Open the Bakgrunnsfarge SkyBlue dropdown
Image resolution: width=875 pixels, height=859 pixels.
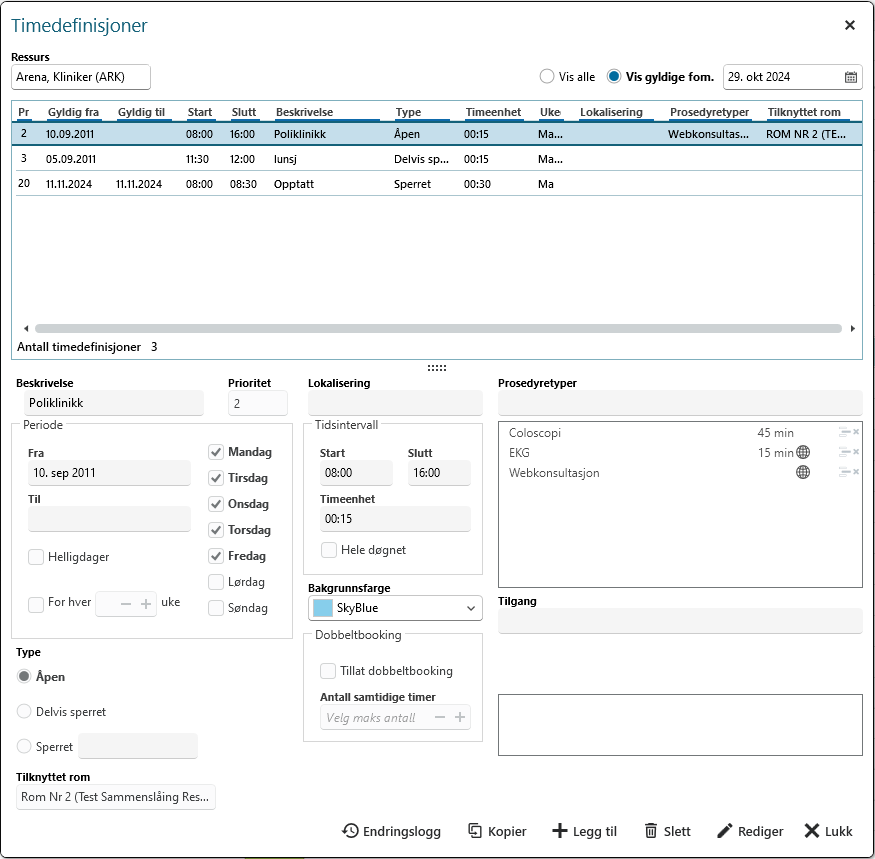pyautogui.click(x=472, y=608)
